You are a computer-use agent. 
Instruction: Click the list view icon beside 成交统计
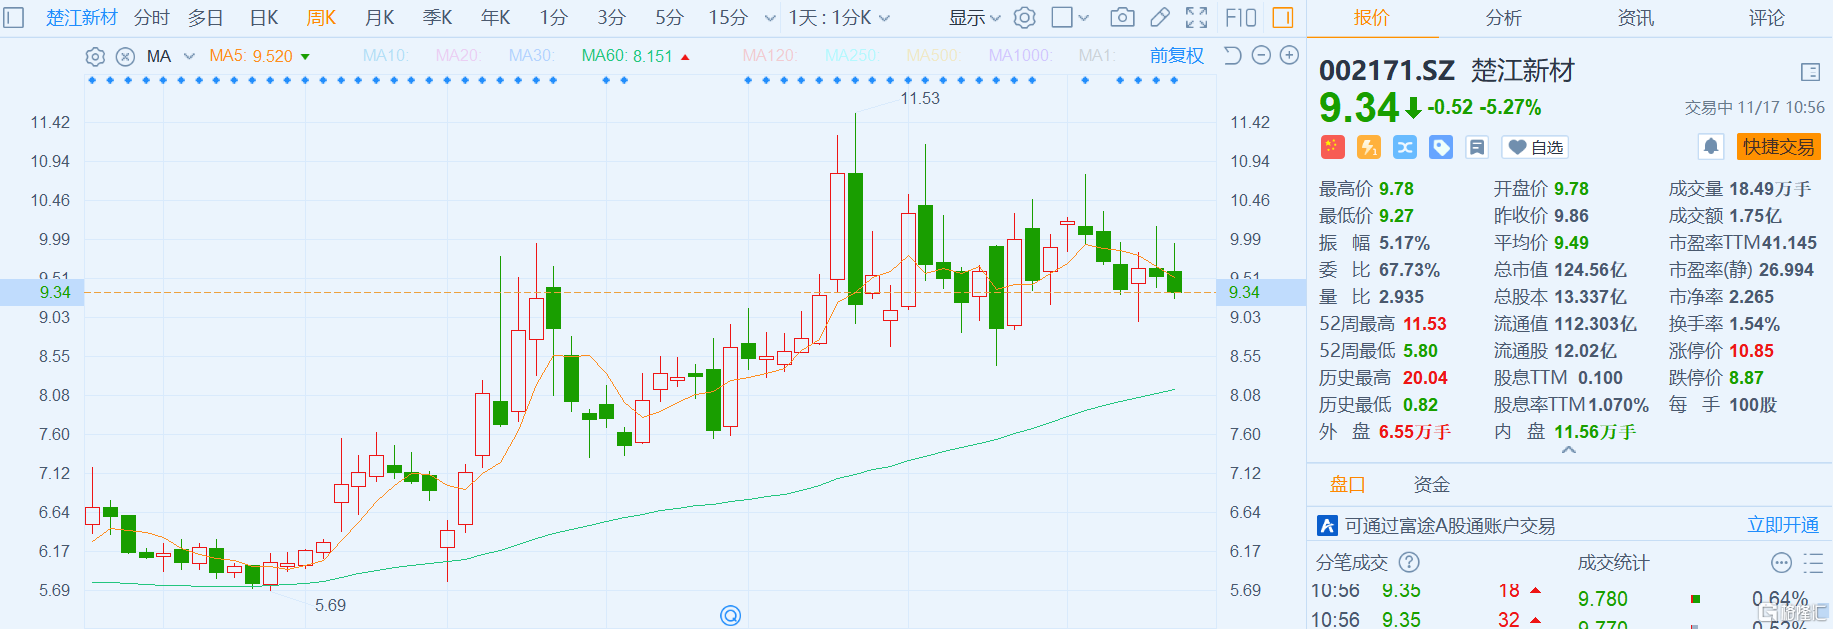pyautogui.click(x=1813, y=562)
